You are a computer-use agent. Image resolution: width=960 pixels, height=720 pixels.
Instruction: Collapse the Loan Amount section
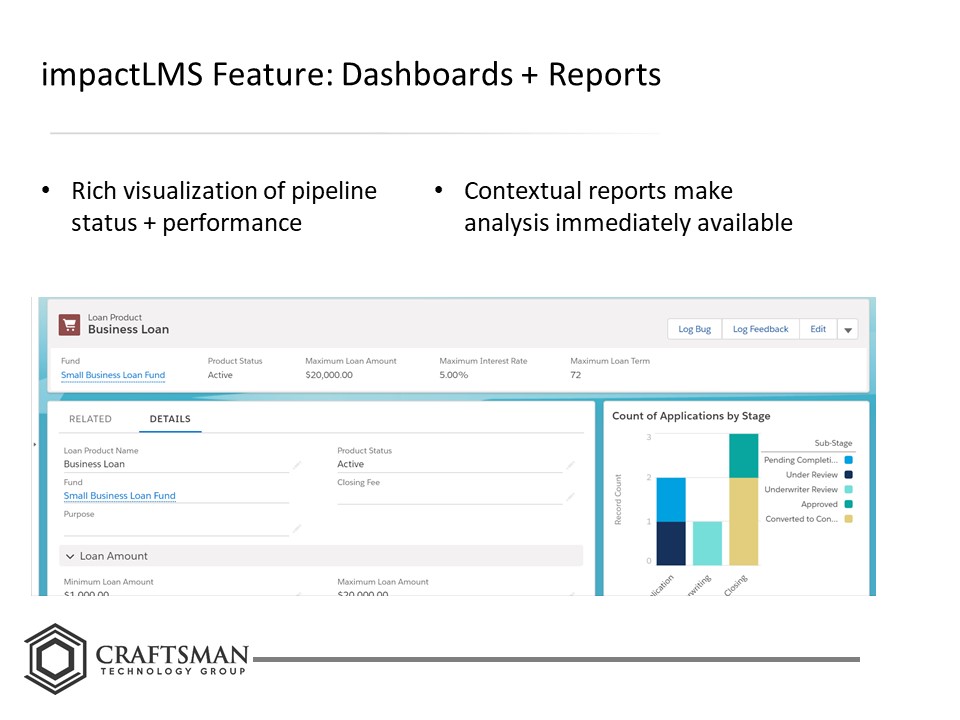click(70, 556)
